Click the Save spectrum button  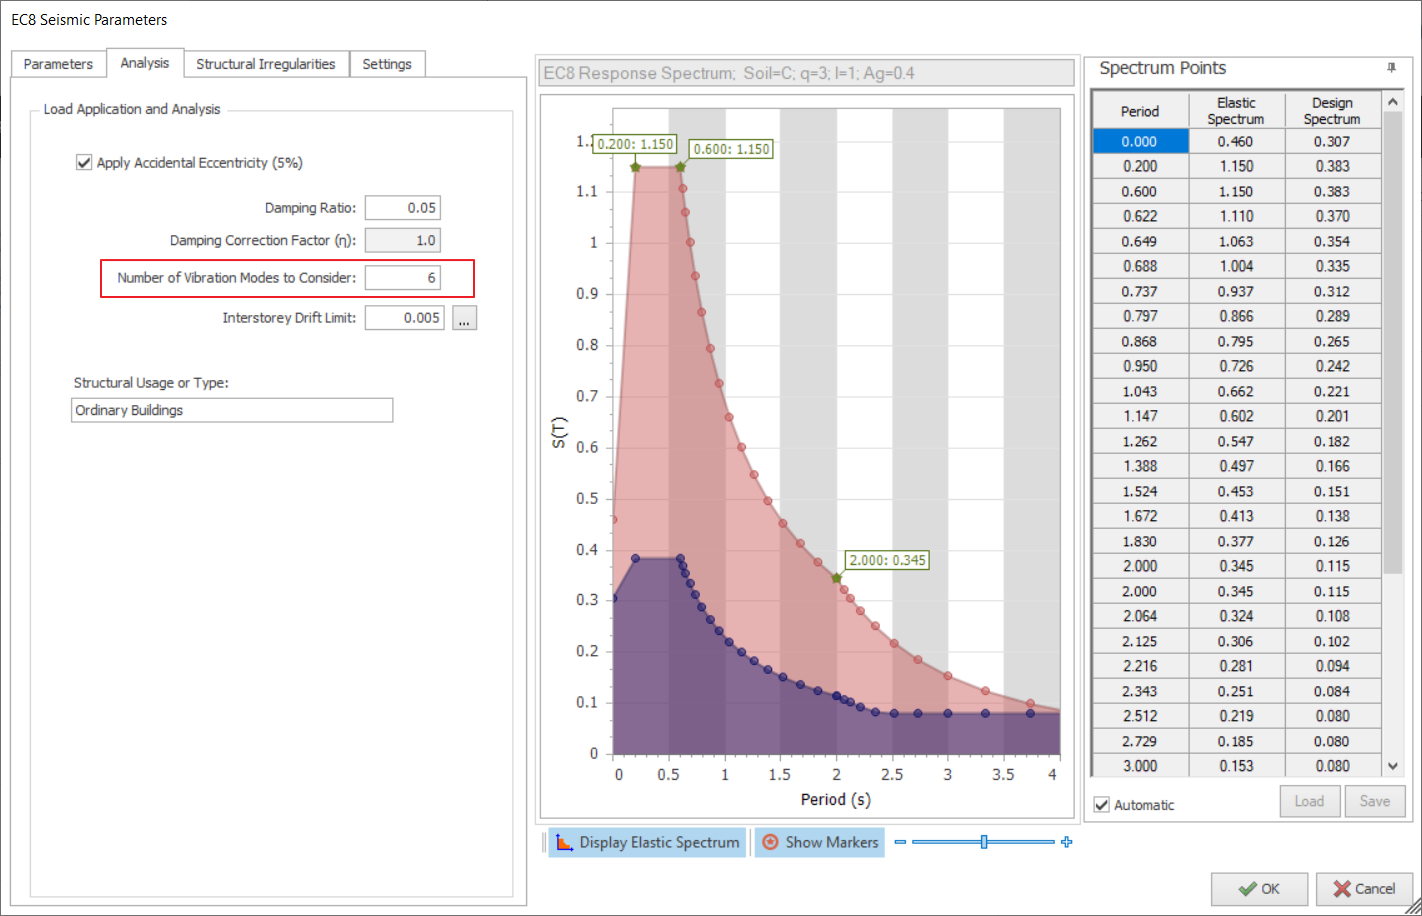pyautogui.click(x=1375, y=801)
